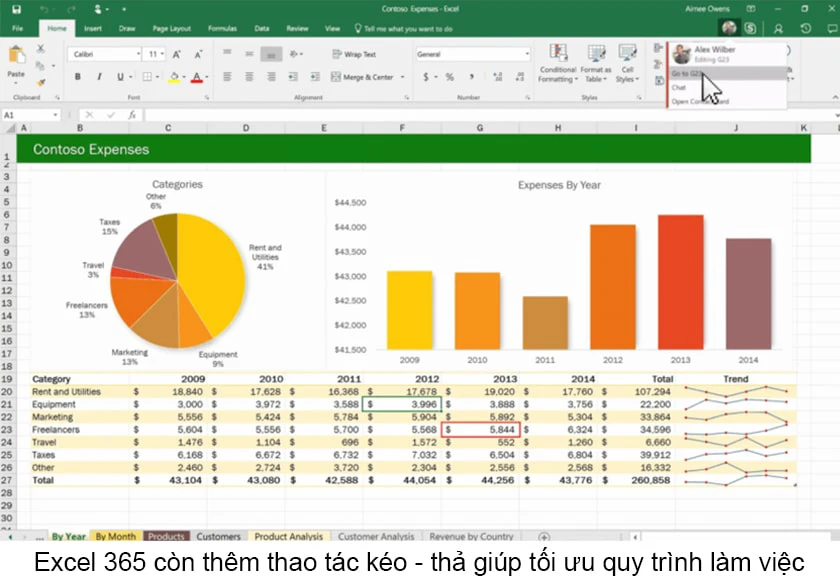Click the Redo arrow in Quick Access

(x=71, y=10)
